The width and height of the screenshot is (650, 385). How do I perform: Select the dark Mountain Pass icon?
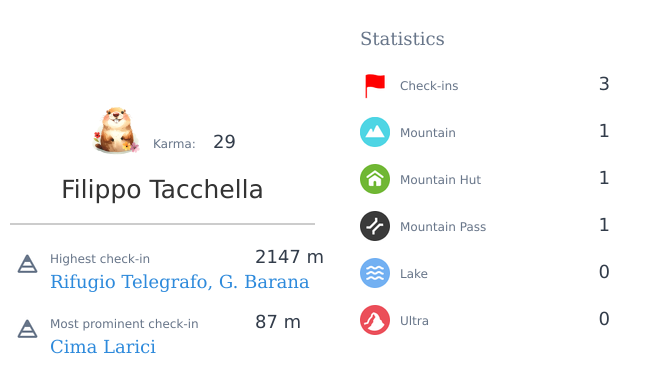click(x=375, y=226)
